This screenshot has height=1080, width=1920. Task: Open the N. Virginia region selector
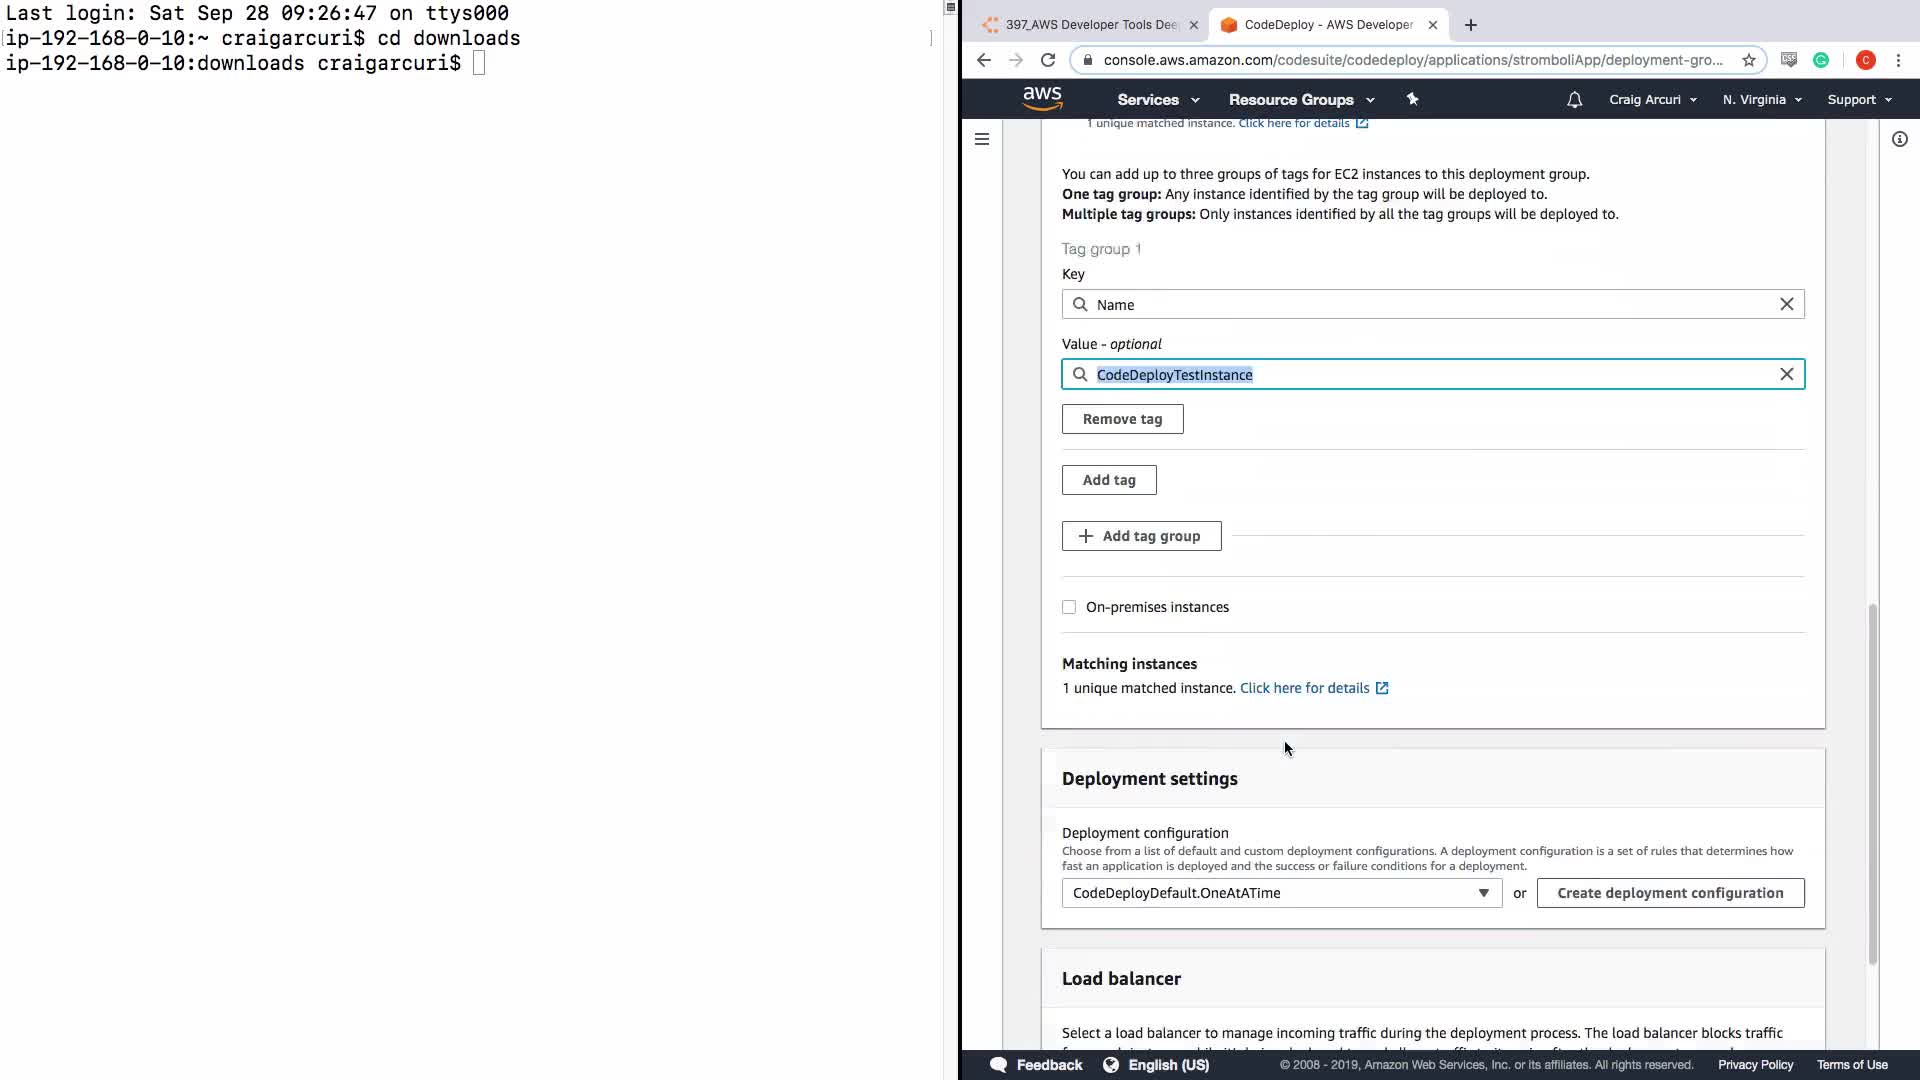1761,100
